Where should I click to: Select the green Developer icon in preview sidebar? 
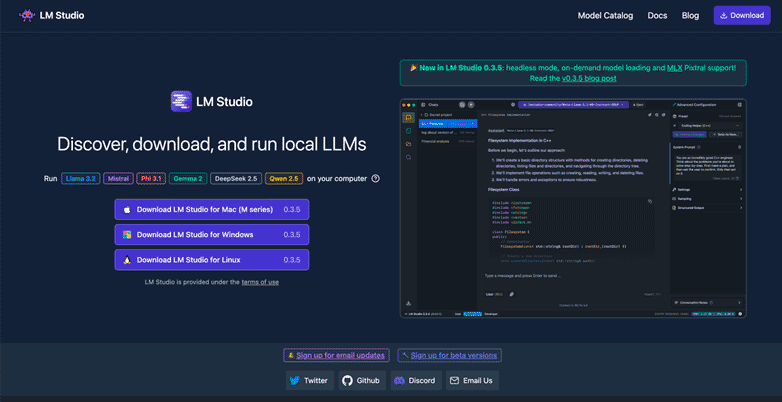408,131
